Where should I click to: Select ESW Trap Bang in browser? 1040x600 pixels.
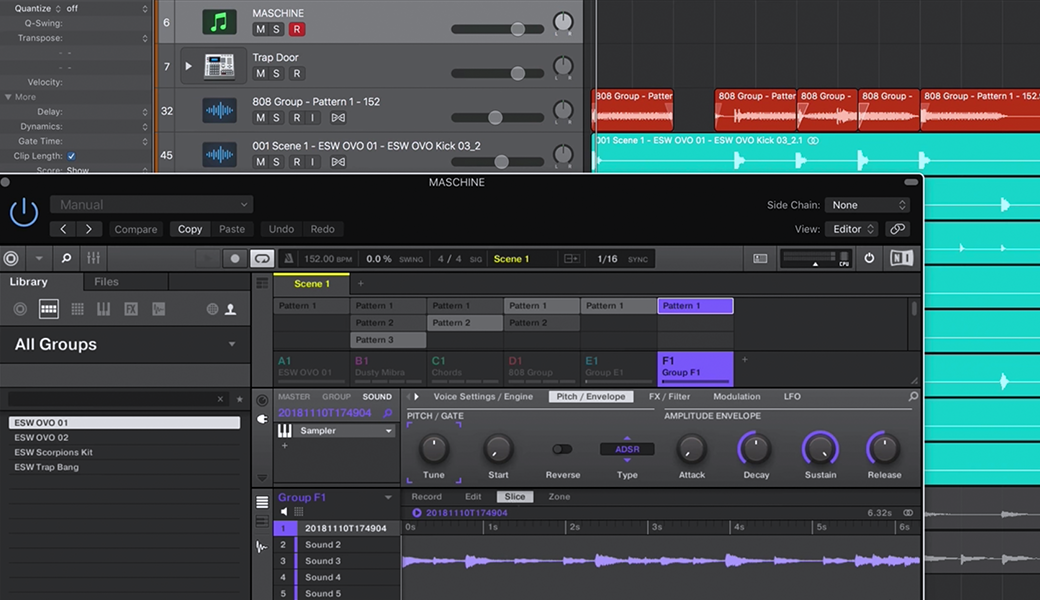click(x=124, y=467)
